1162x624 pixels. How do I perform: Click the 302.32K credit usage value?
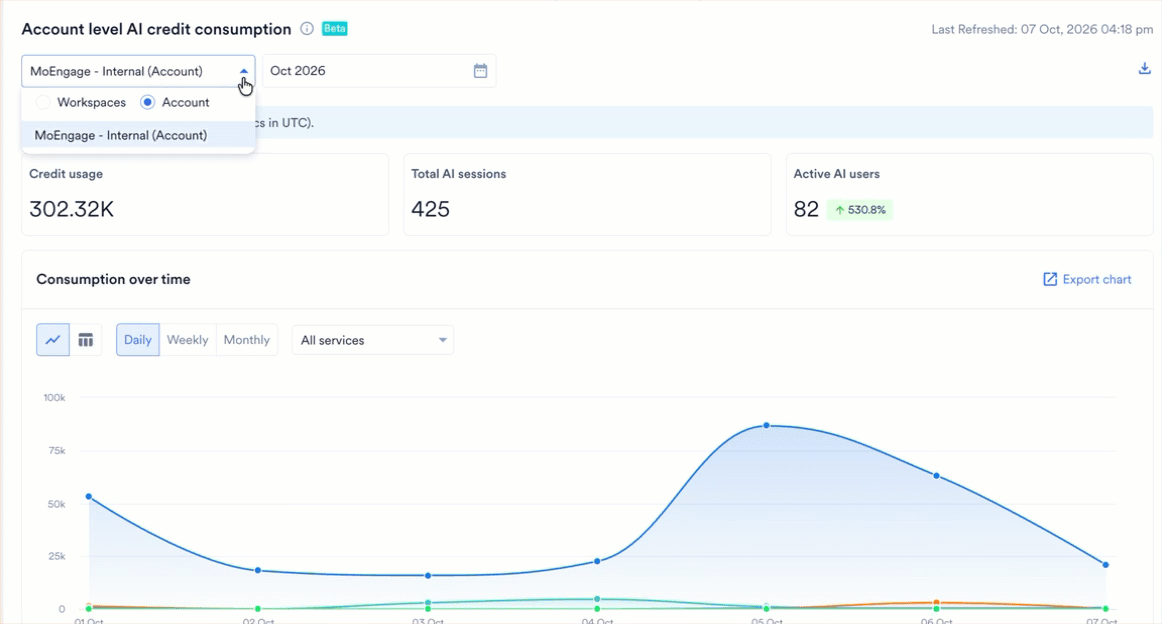(72, 209)
